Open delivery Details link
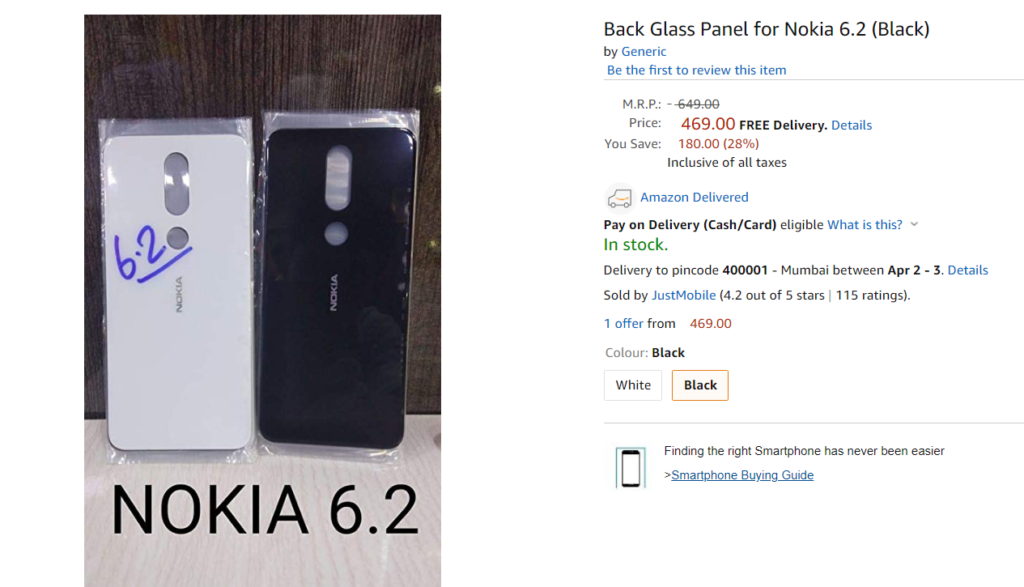Viewport: 1024px width, 587px height. click(x=966, y=269)
